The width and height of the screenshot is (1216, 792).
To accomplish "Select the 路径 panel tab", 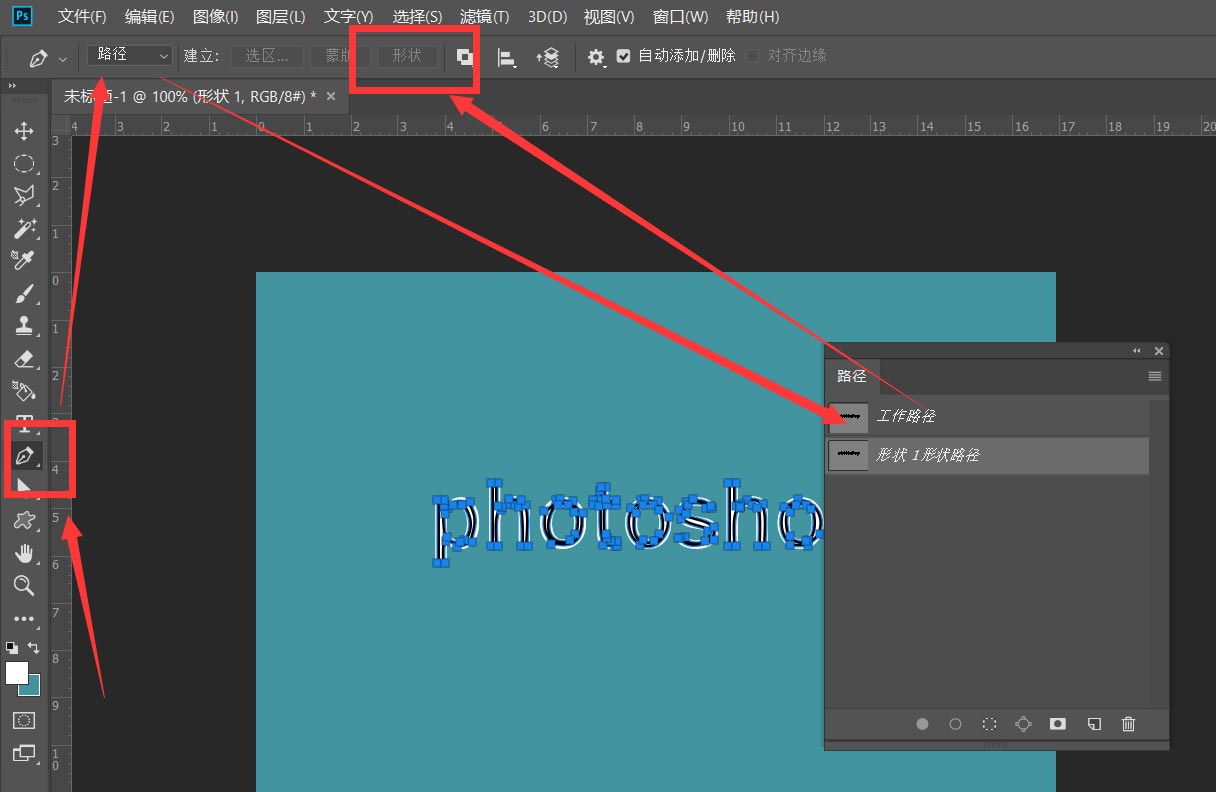I will click(852, 376).
